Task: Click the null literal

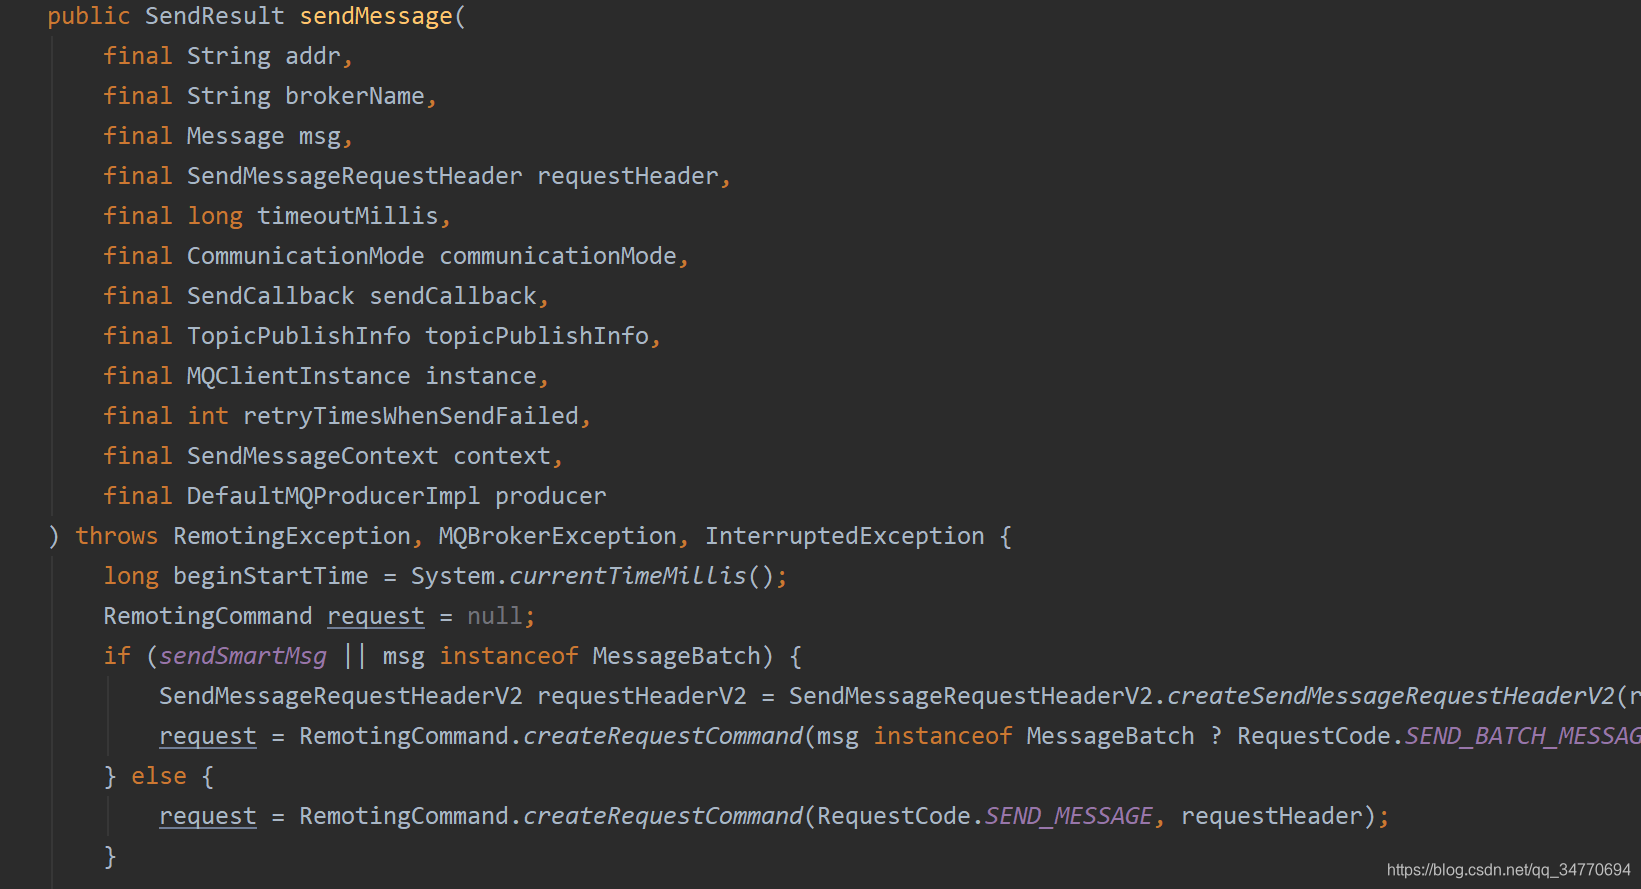Action: pyautogui.click(x=495, y=617)
